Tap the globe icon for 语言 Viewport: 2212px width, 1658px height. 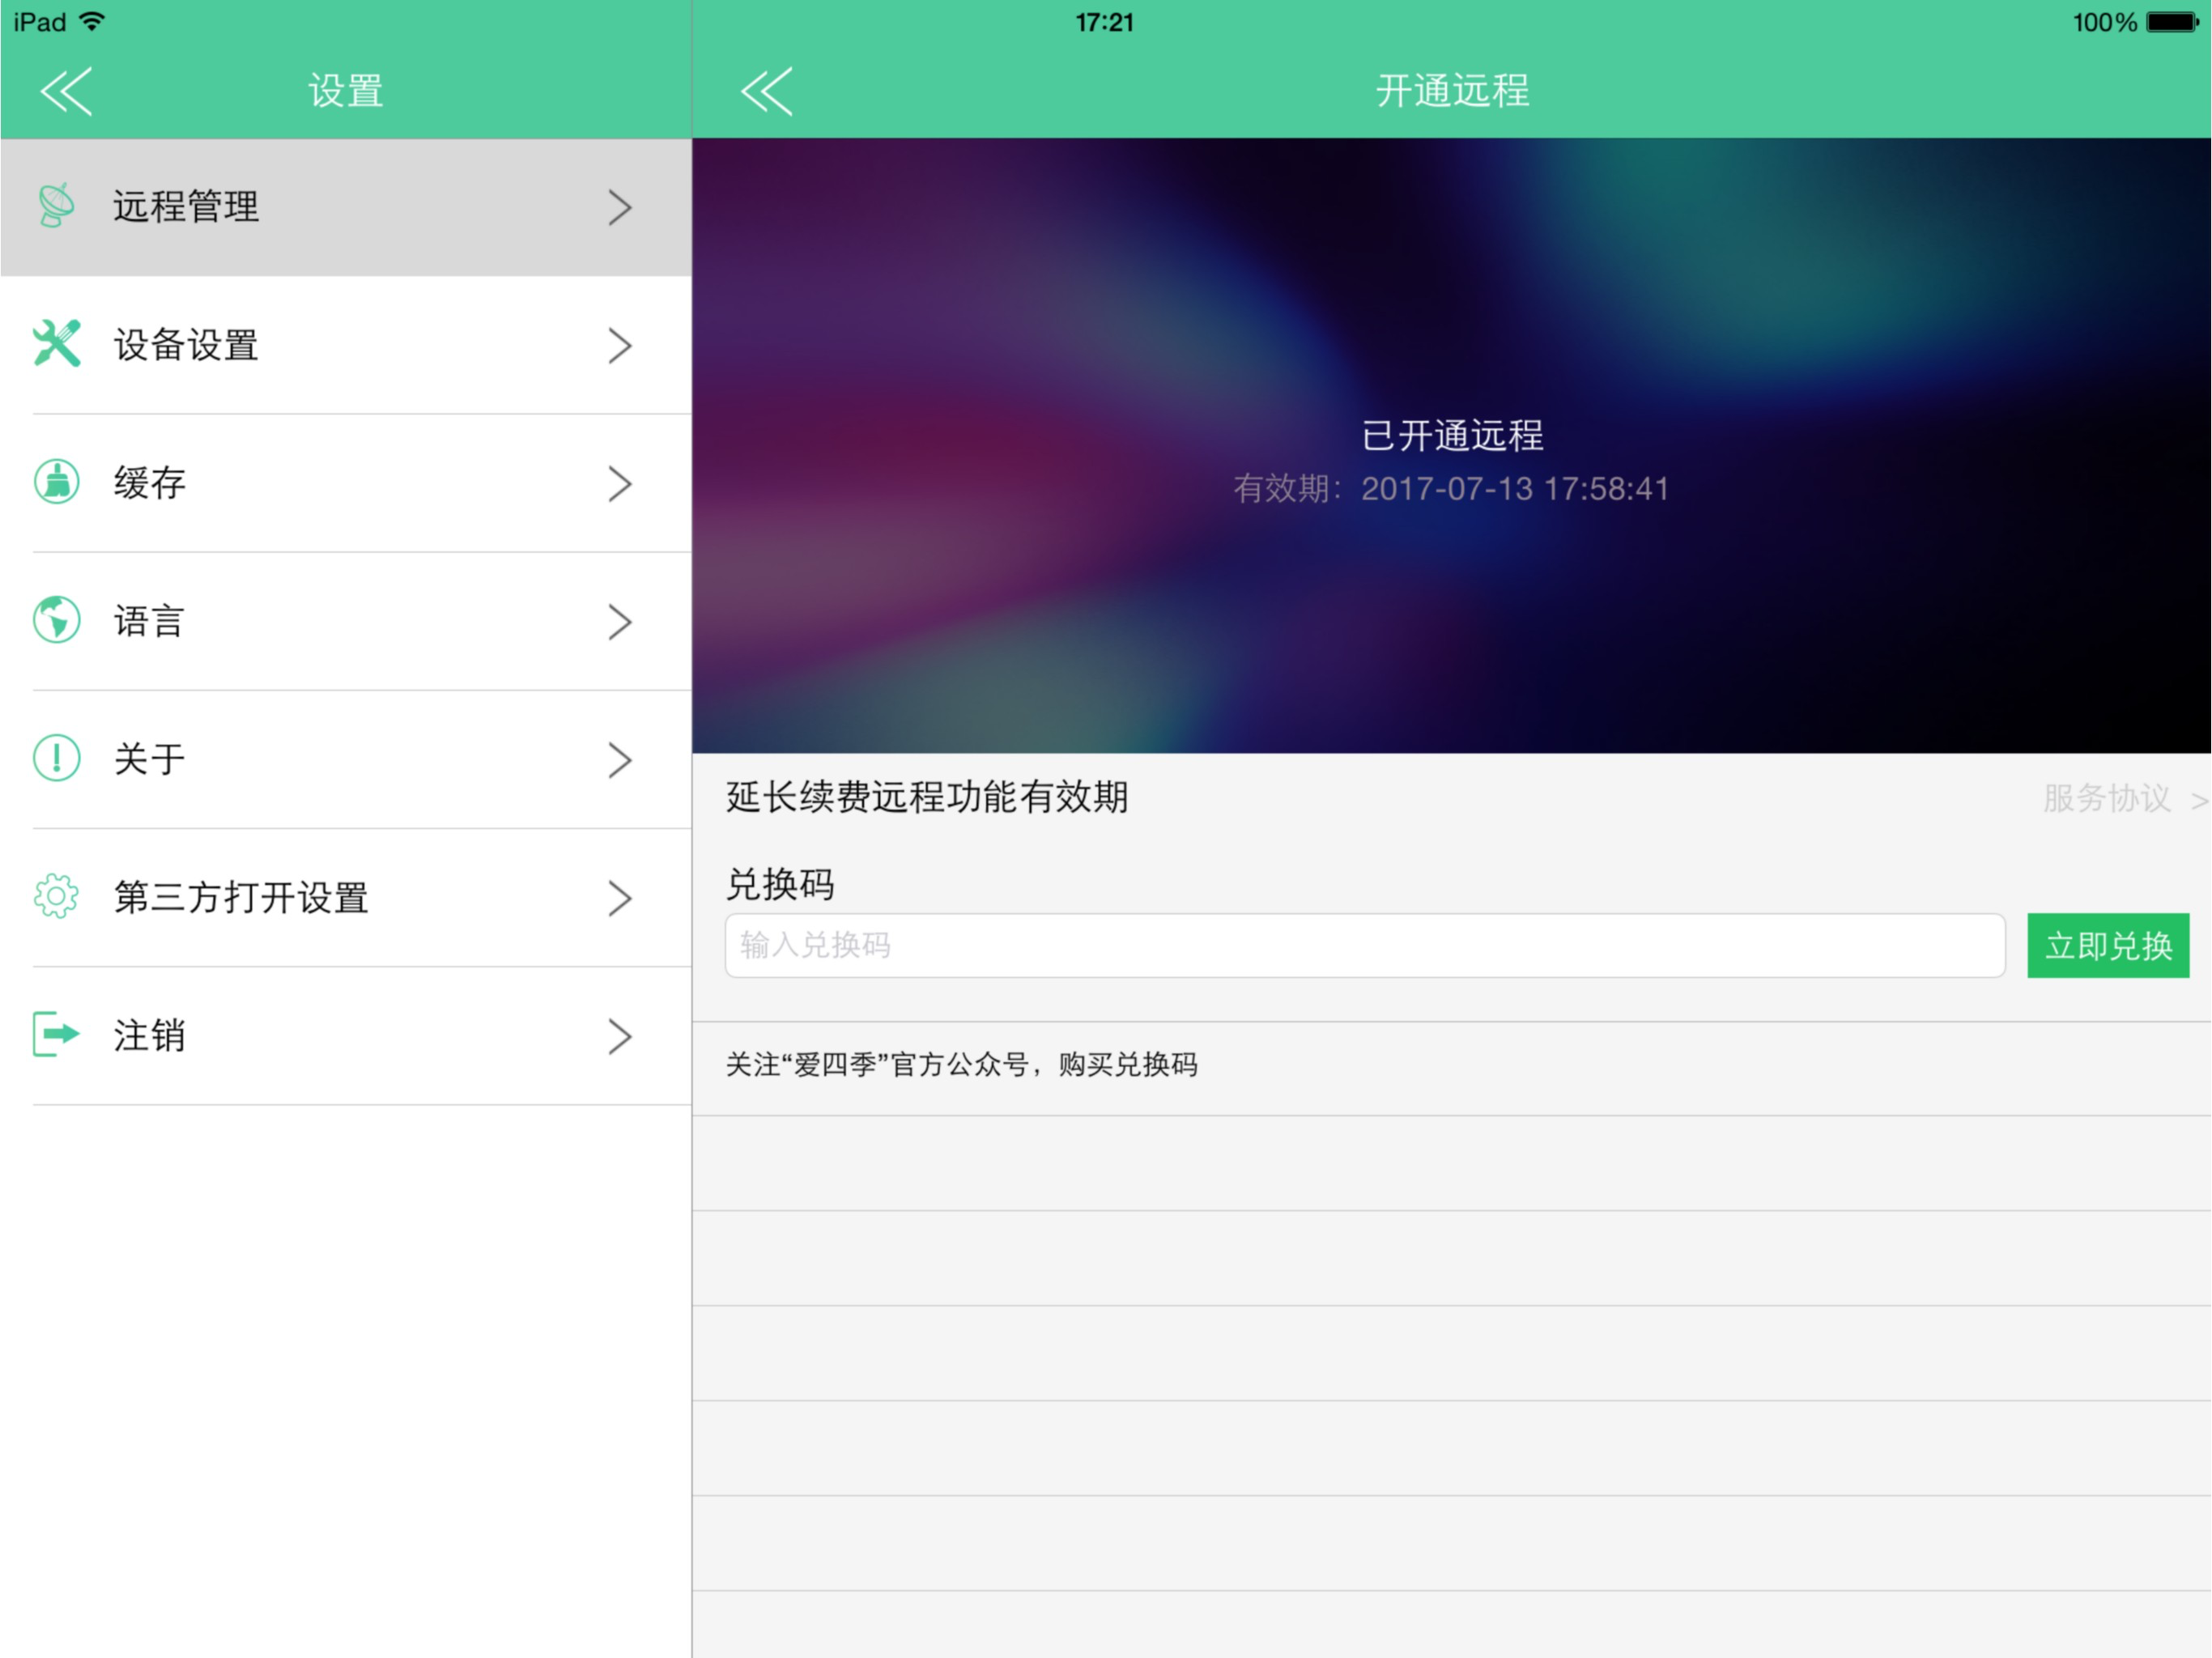click(57, 620)
